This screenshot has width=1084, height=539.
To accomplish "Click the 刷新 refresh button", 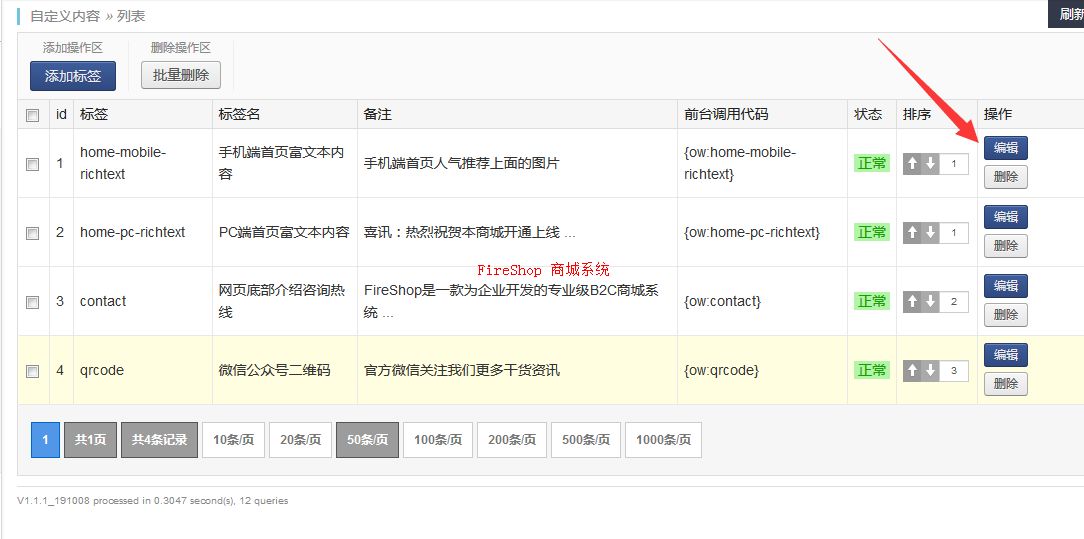I will 1067,15.
